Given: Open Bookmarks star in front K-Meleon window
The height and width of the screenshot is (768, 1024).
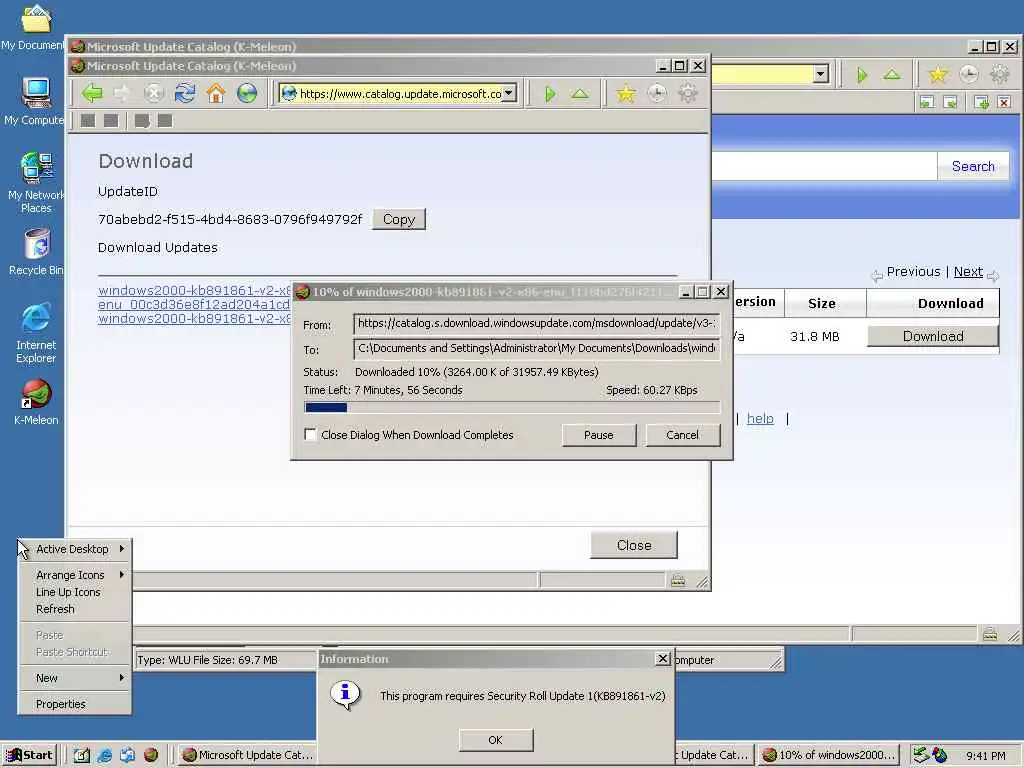Looking at the screenshot, I should [x=626, y=94].
